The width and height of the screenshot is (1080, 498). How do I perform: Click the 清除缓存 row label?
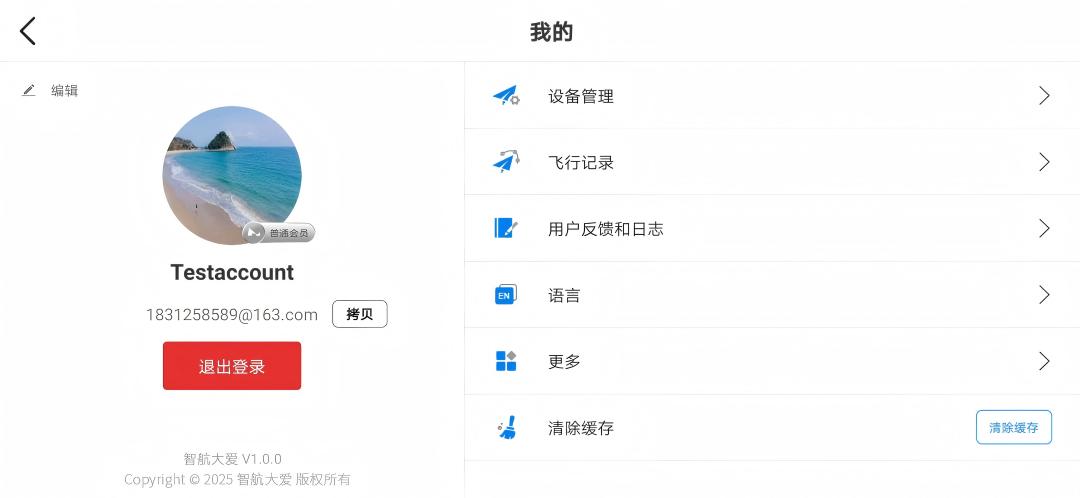(x=581, y=428)
